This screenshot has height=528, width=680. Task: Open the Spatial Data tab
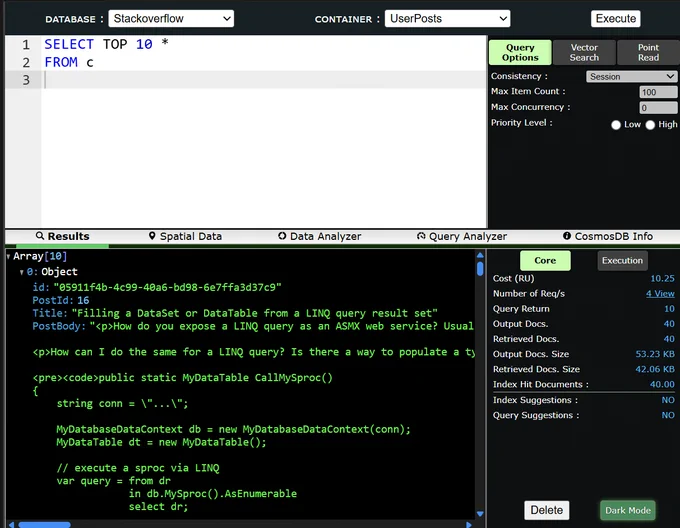pos(185,236)
